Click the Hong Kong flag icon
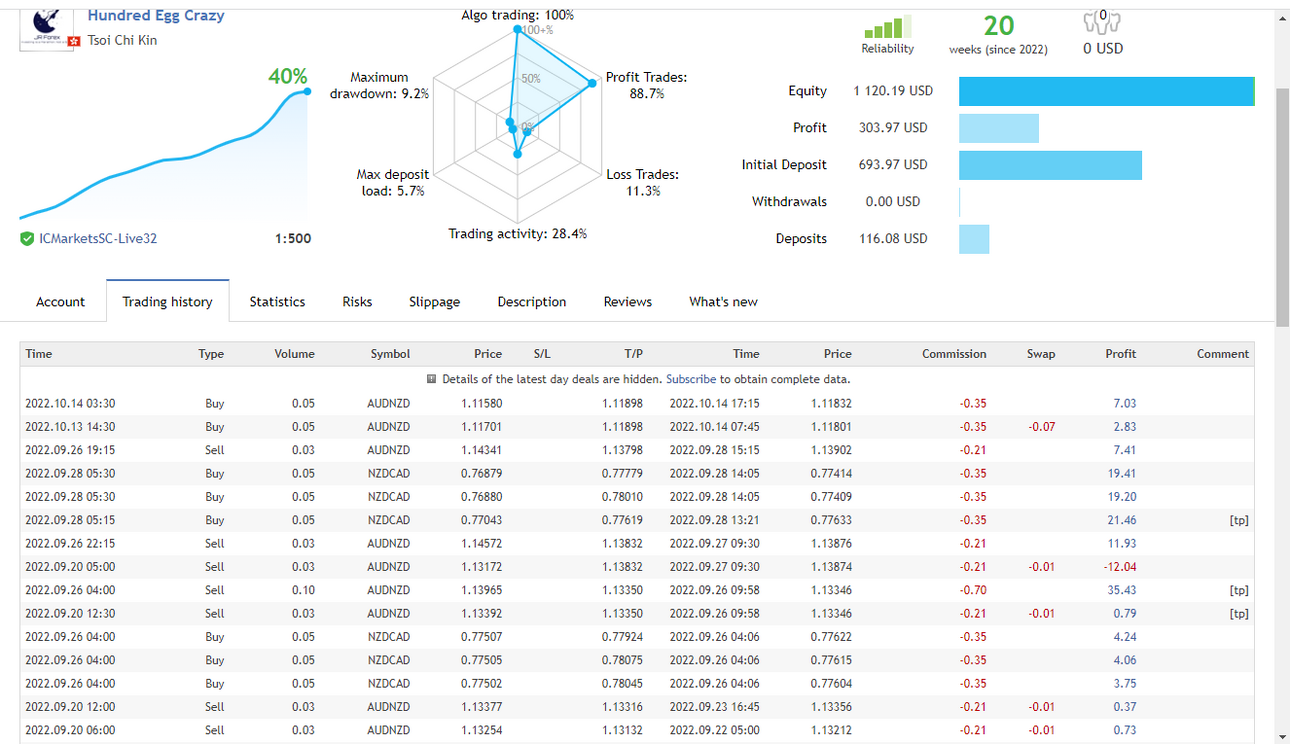This screenshot has width=1290, height=744. click(x=73, y=41)
